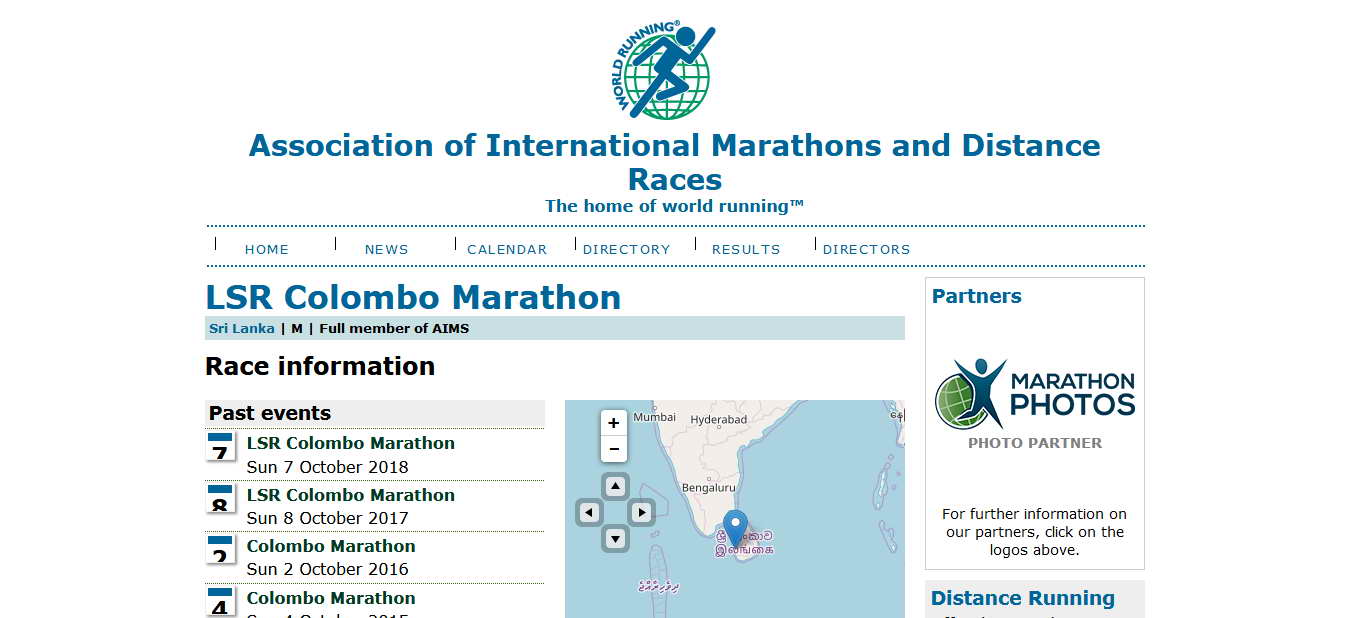Click the Past events heading
This screenshot has width=1349, height=618.
click(270, 413)
